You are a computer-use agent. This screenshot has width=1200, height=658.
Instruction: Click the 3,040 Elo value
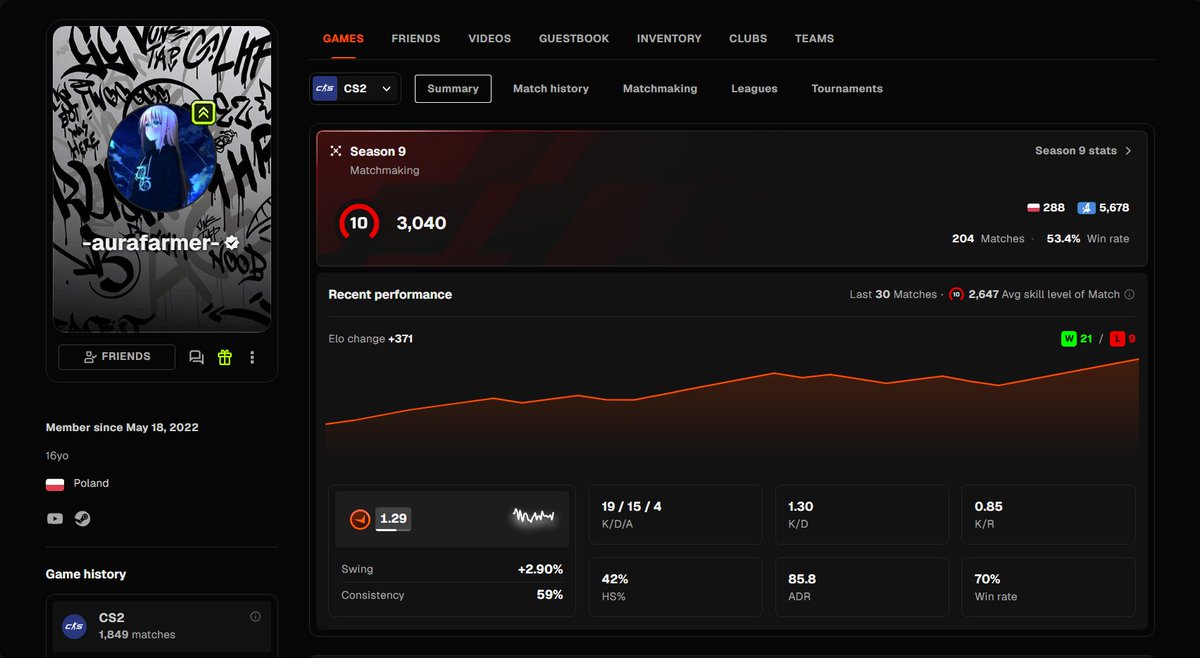pos(422,223)
